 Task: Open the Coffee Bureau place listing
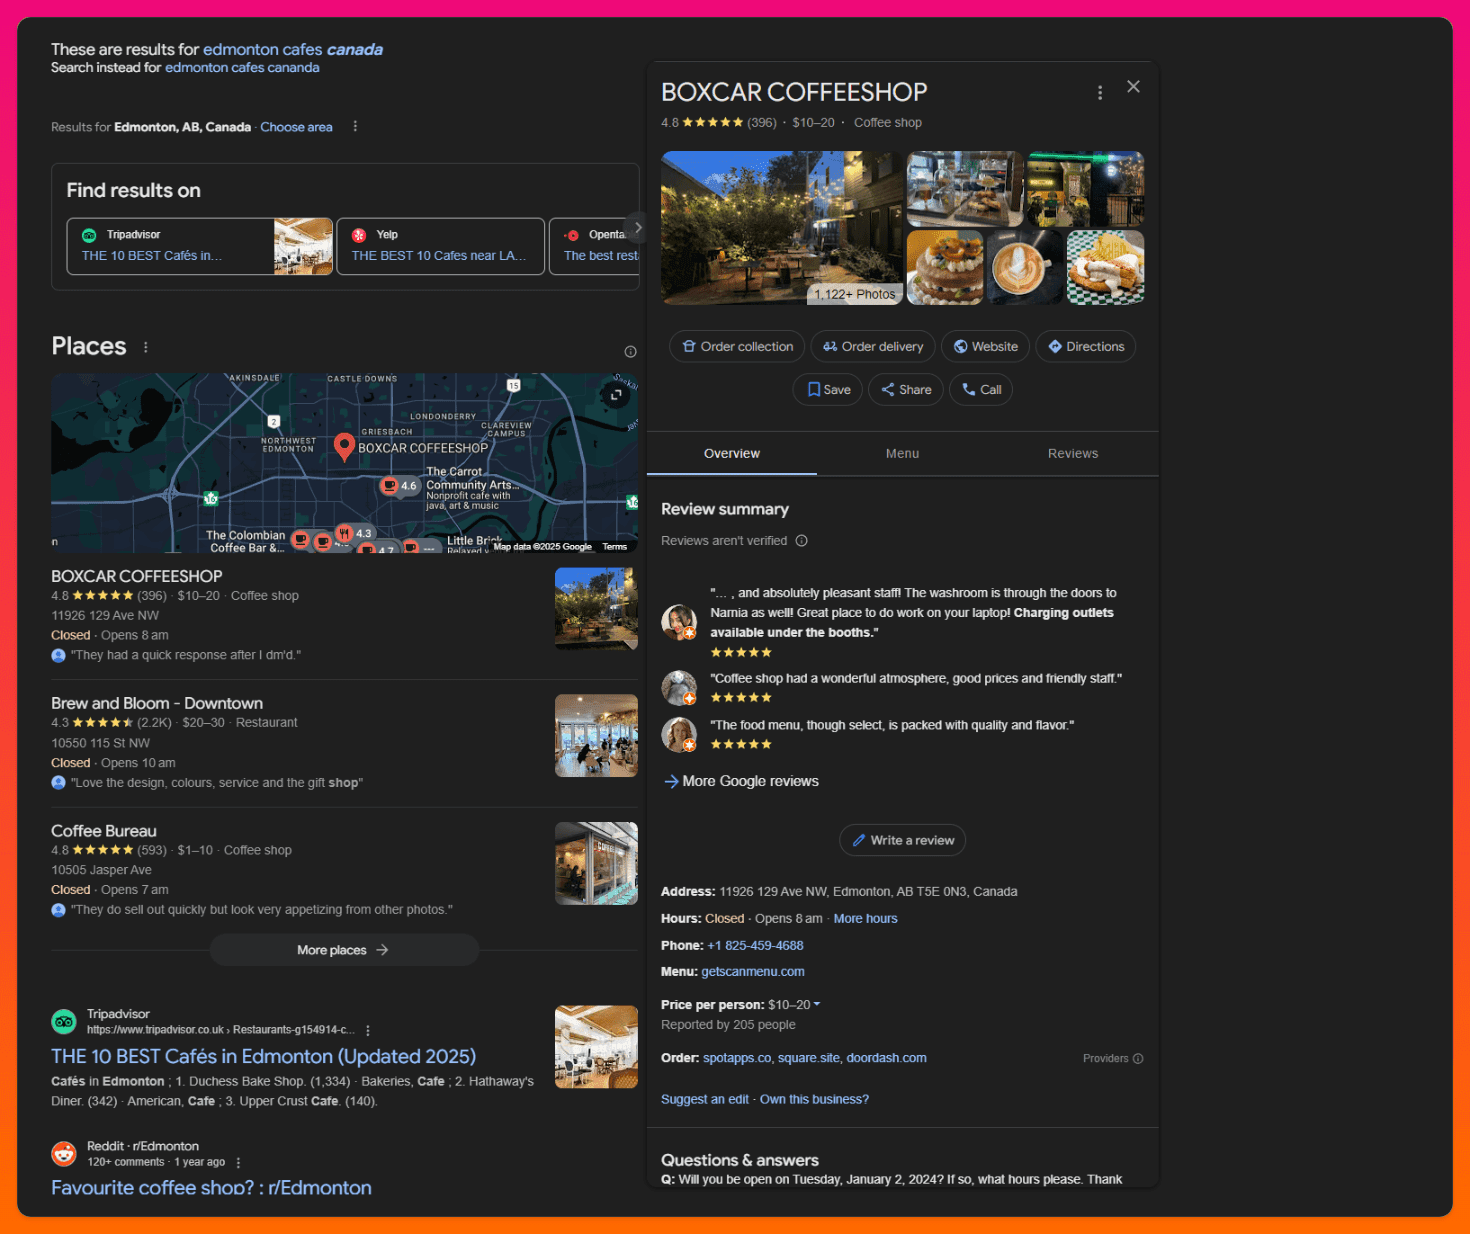pyautogui.click(x=104, y=831)
